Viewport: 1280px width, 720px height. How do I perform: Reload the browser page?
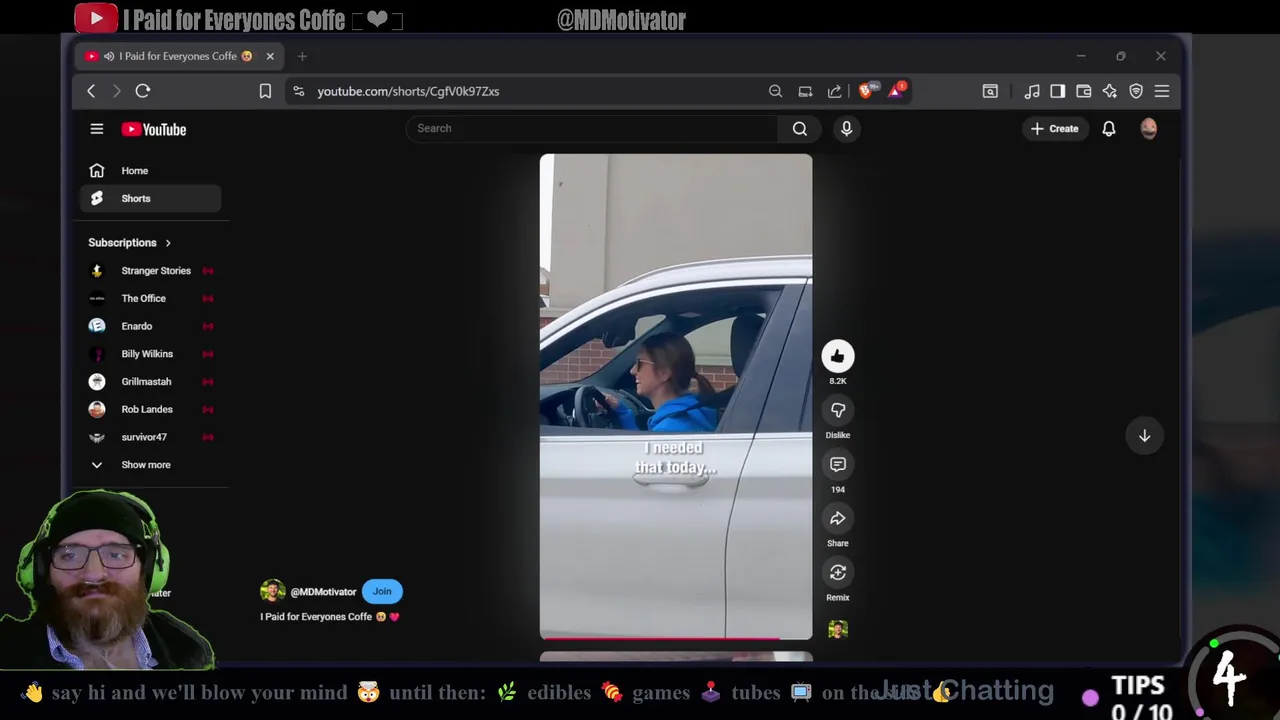tap(143, 91)
